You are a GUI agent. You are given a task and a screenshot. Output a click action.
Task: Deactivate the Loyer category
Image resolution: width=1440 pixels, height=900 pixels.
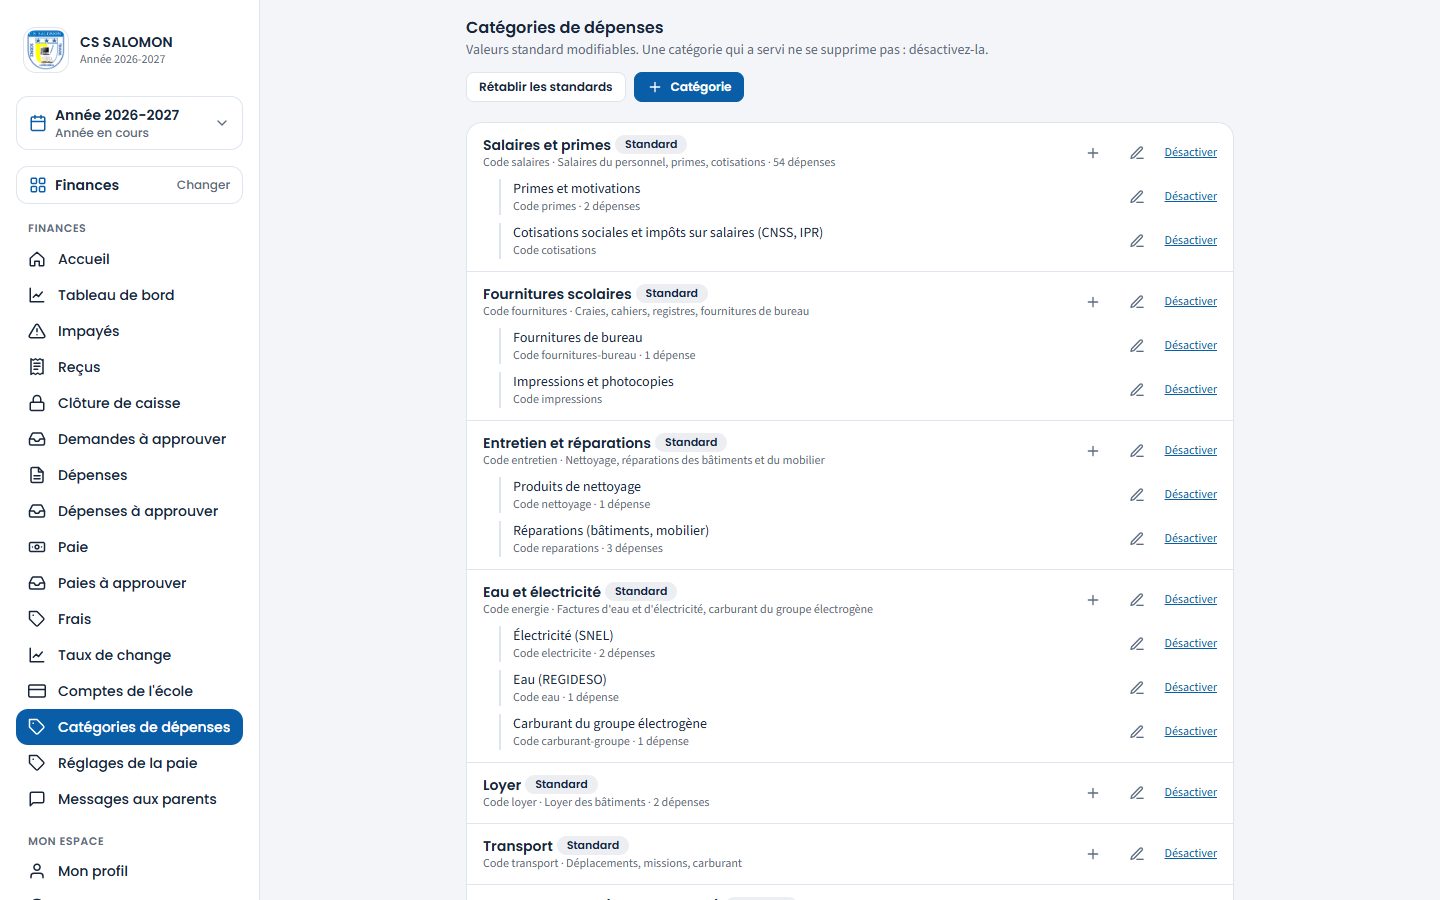pyautogui.click(x=1191, y=793)
